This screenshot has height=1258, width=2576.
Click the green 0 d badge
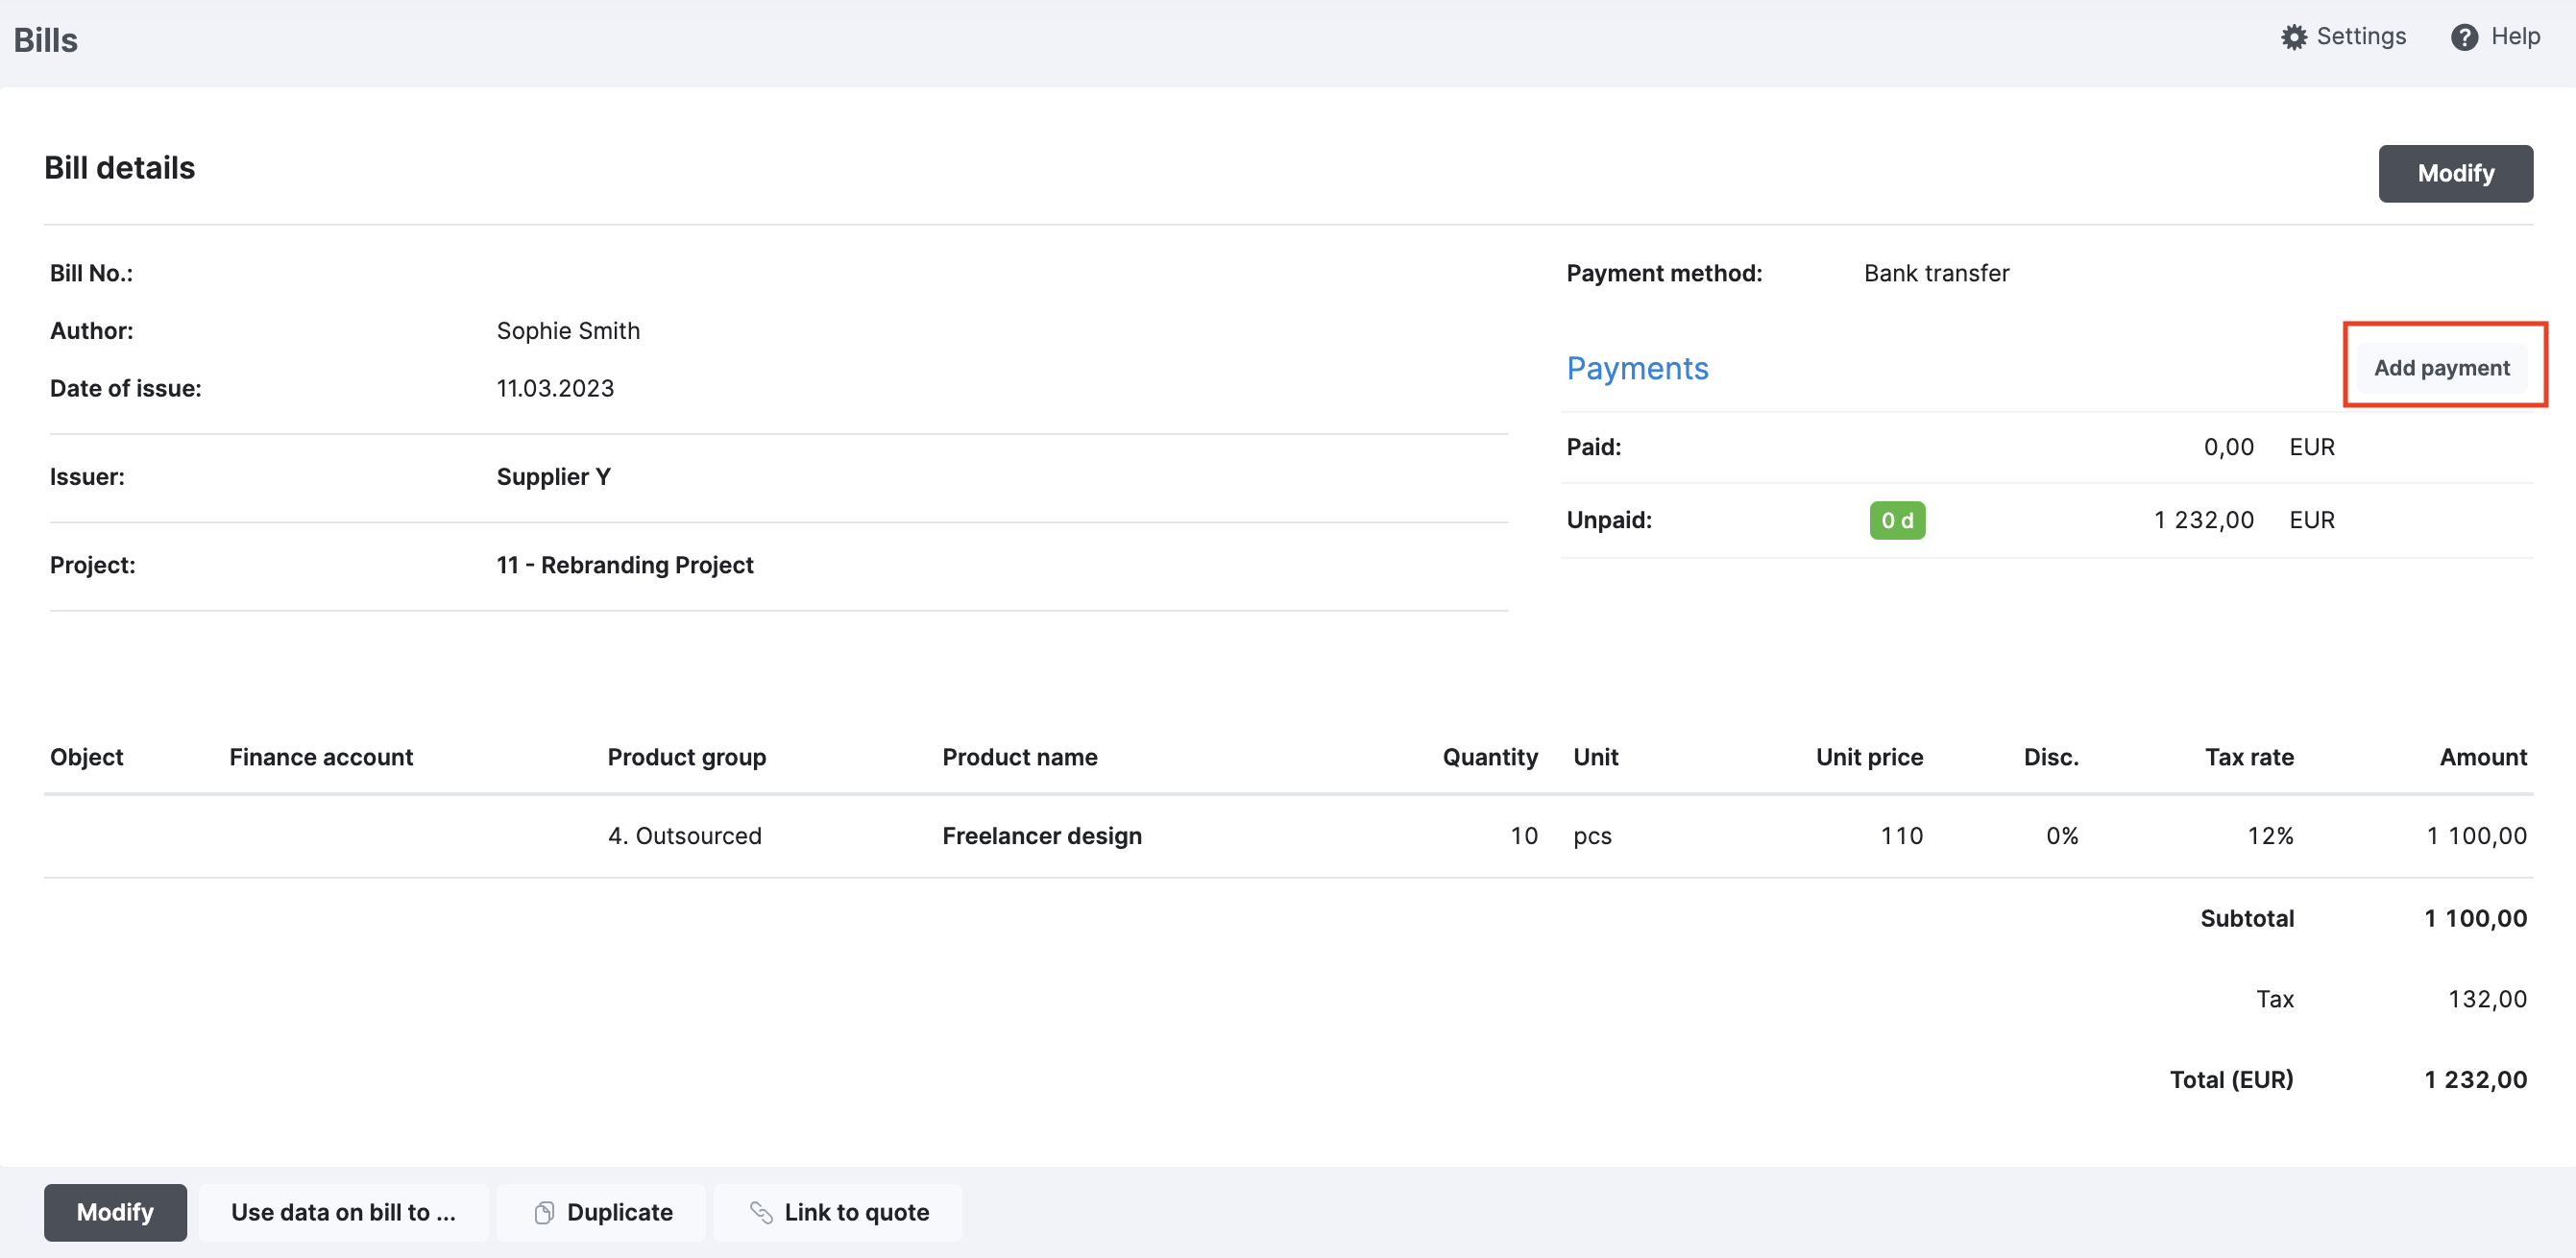pos(1897,520)
